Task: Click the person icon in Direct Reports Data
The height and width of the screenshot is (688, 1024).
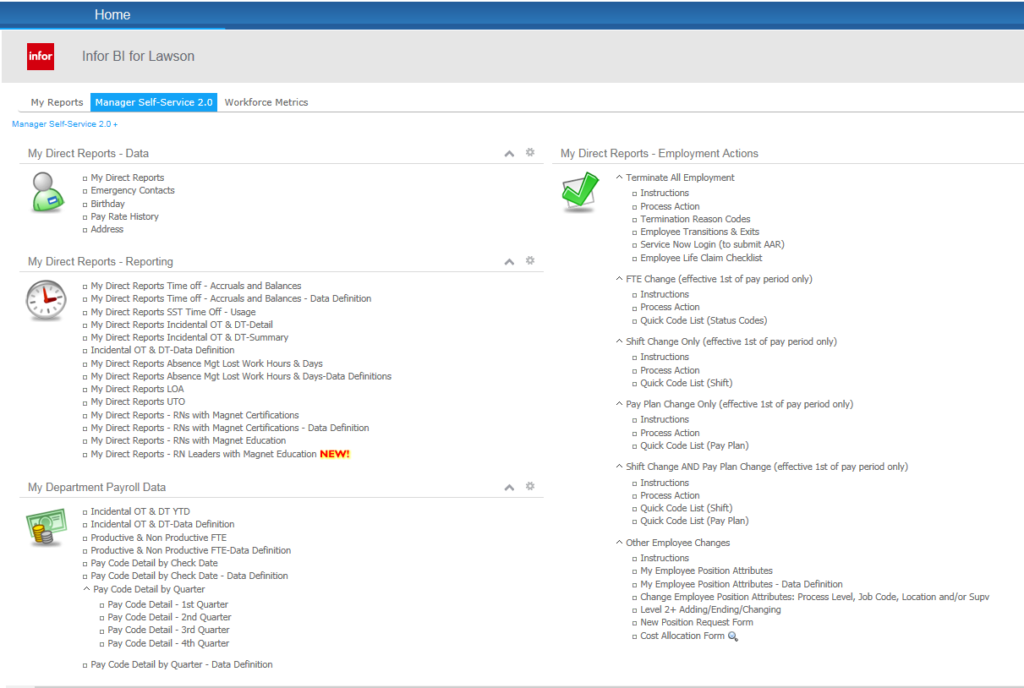Action: 46,192
